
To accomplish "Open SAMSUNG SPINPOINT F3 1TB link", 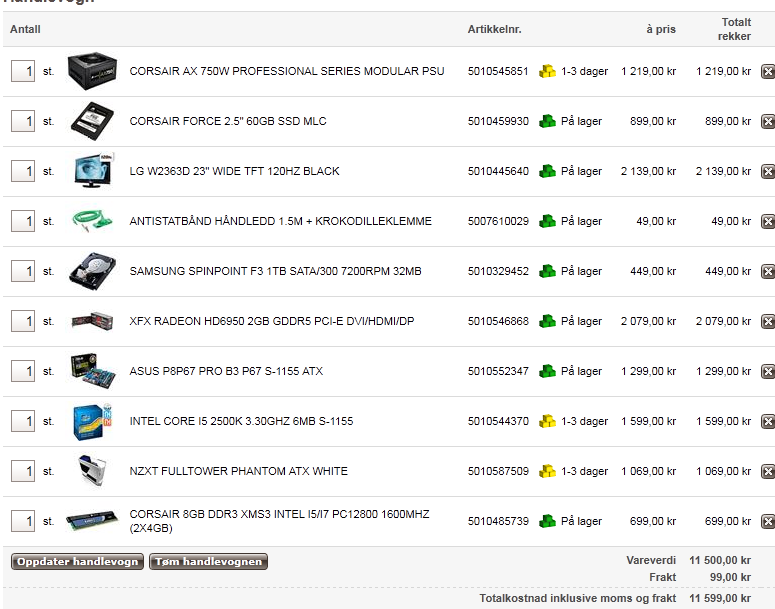I will click(x=275, y=271).
